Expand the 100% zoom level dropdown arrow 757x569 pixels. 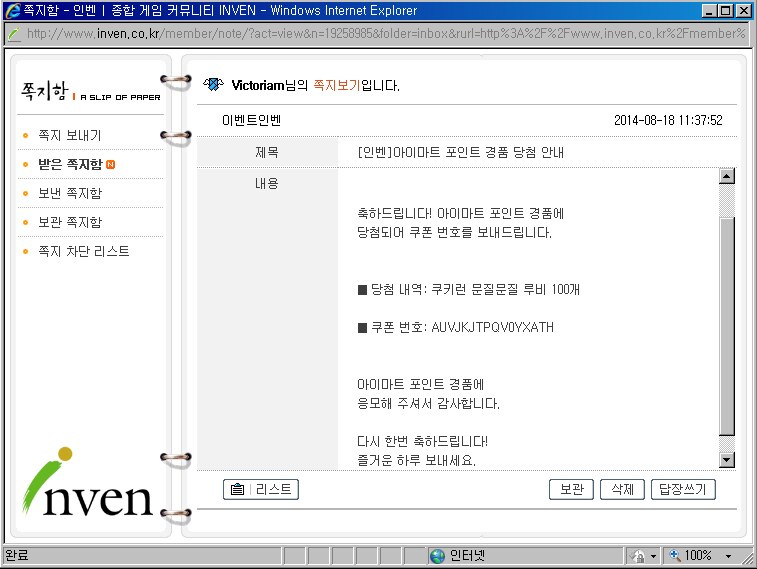(728, 555)
